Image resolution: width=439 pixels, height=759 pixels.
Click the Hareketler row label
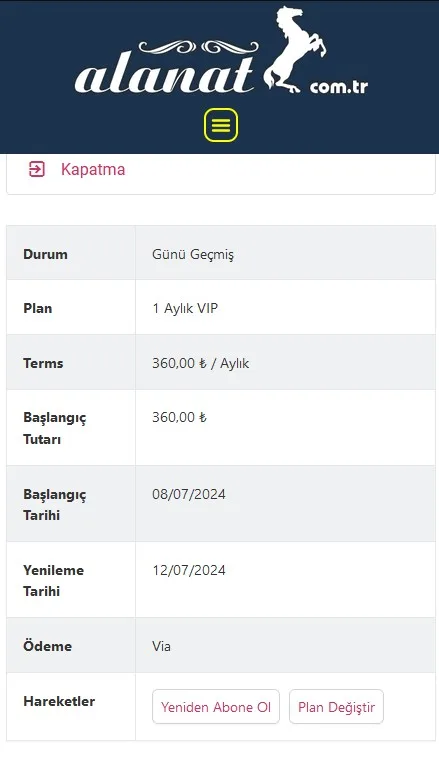pos(59,701)
